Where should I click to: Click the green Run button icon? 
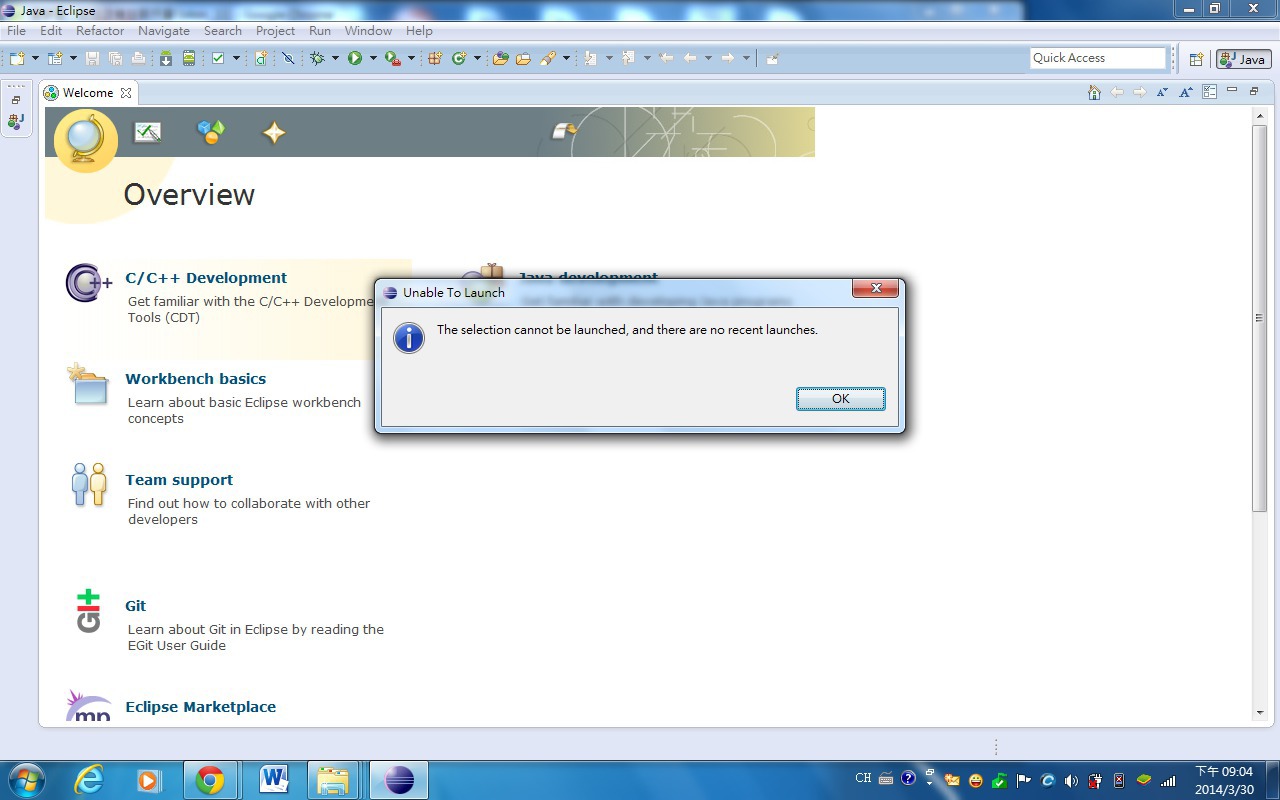[355, 58]
